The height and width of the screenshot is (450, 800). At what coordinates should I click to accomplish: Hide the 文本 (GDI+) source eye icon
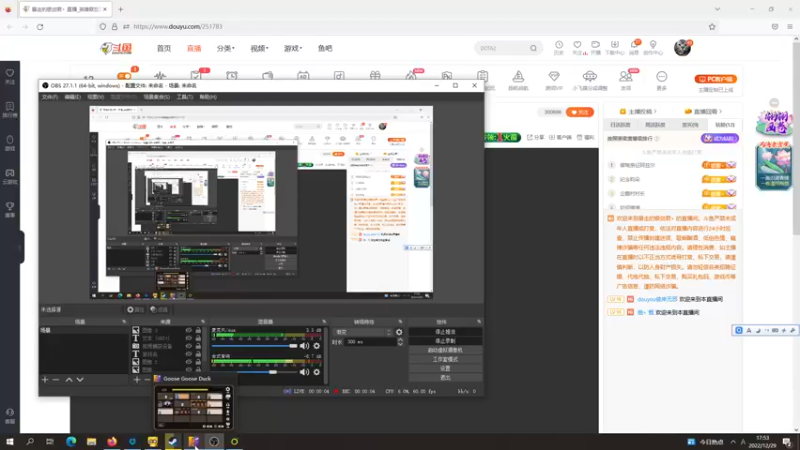click(189, 338)
